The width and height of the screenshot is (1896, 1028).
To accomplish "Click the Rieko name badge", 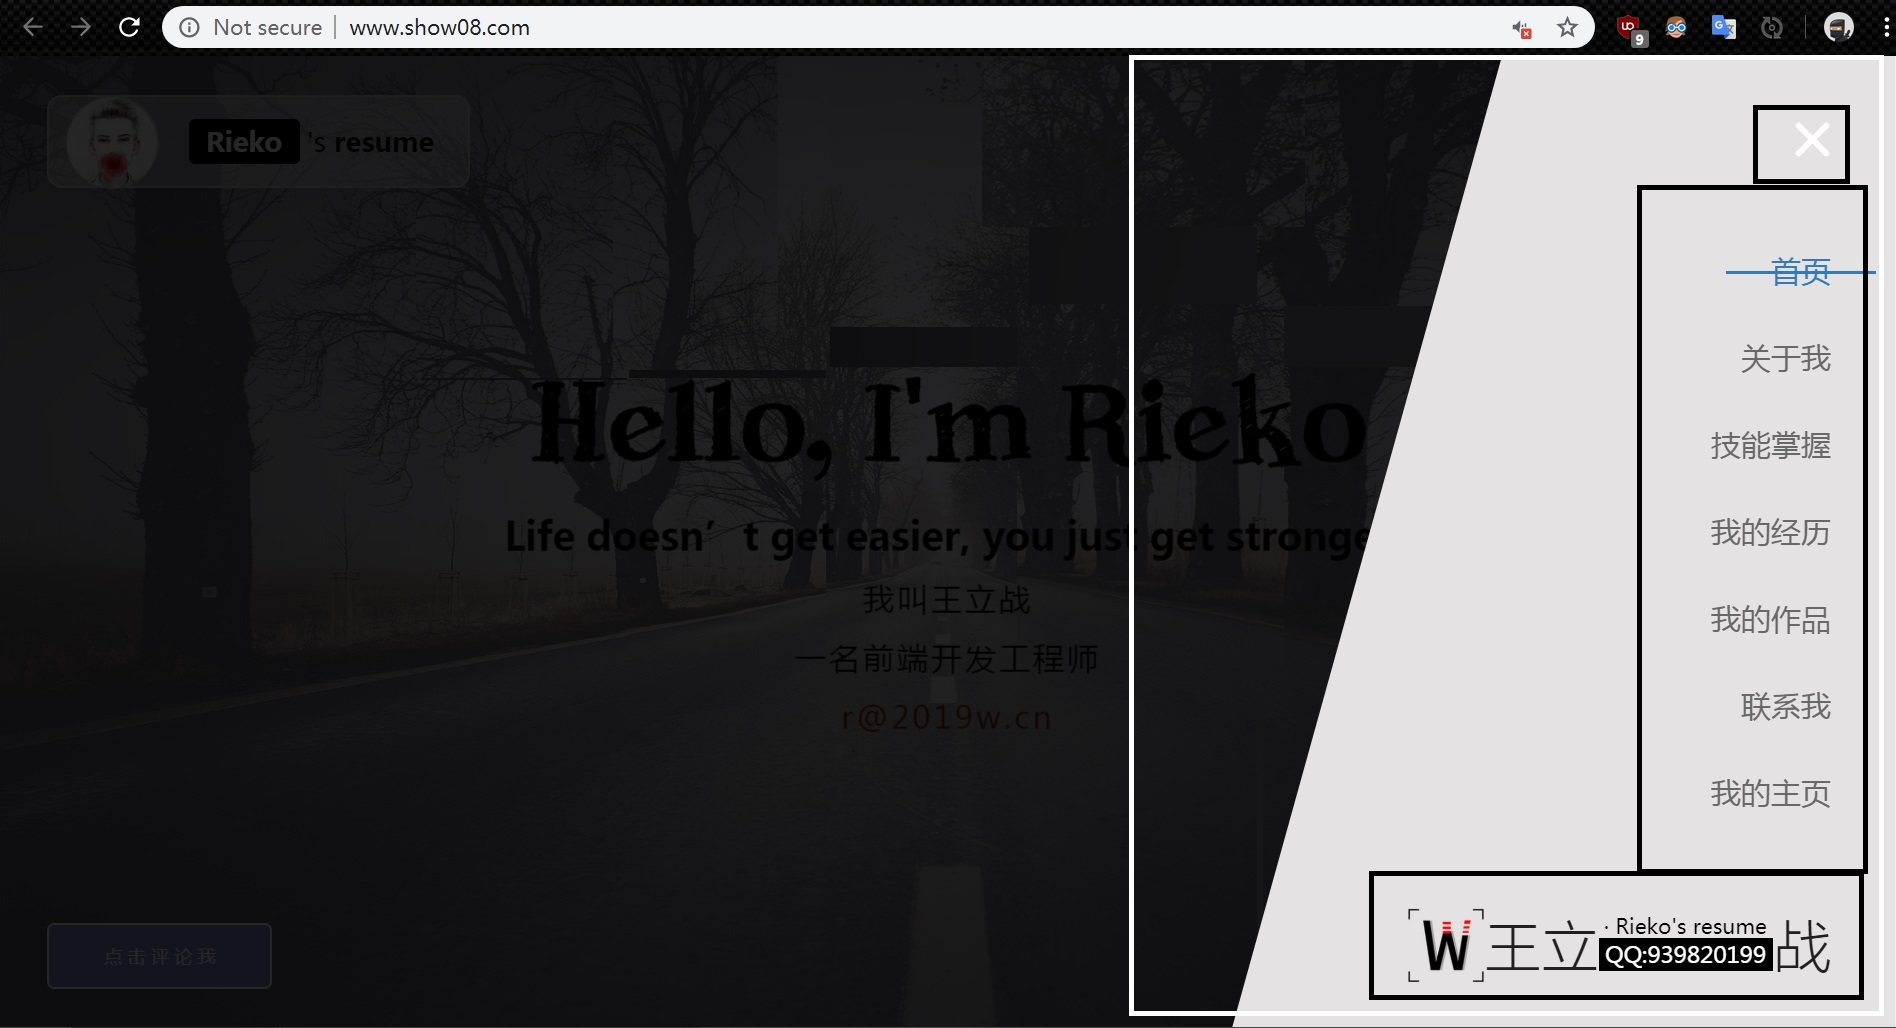I will click(x=244, y=142).
